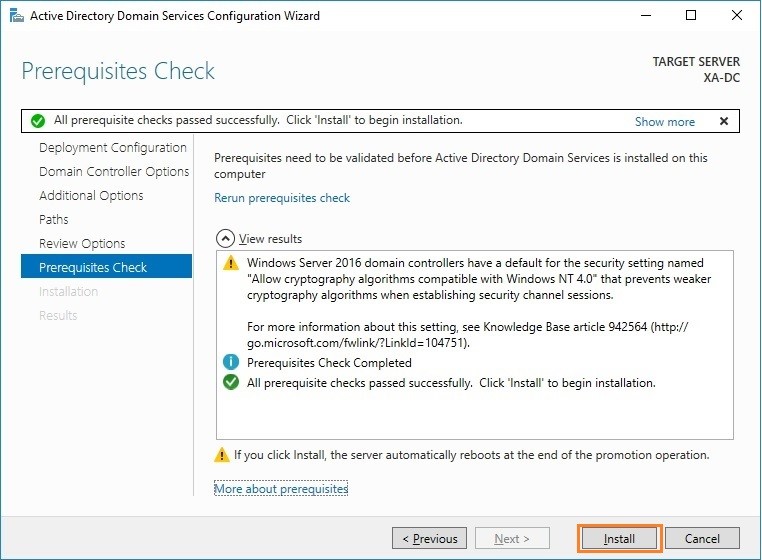Image resolution: width=762 pixels, height=560 pixels.
Task: Select Review Options in sidebar
Action: (x=82, y=243)
